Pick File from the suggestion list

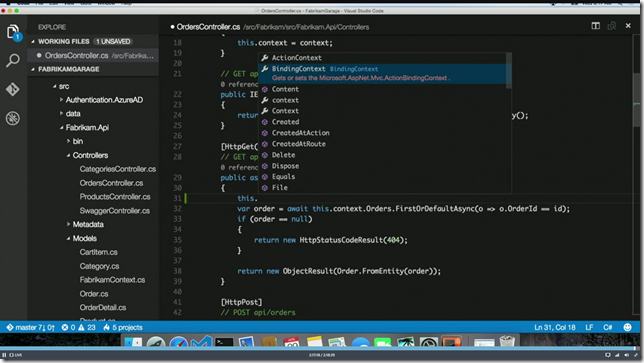382,188
